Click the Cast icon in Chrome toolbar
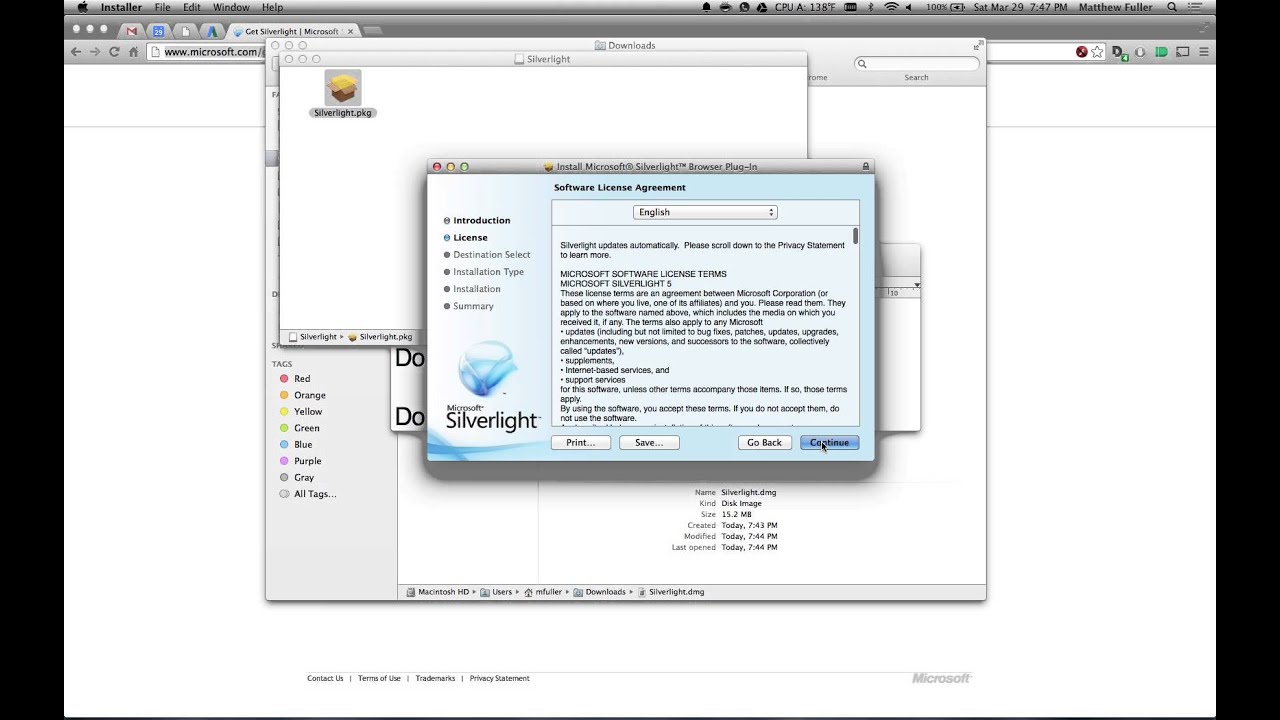Viewport: 1280px width, 720px height. [x=1182, y=52]
